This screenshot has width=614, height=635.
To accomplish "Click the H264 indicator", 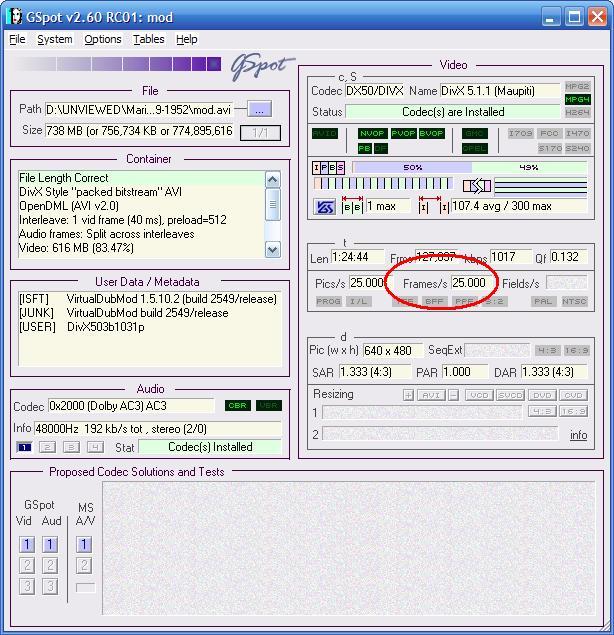I will coord(578,112).
